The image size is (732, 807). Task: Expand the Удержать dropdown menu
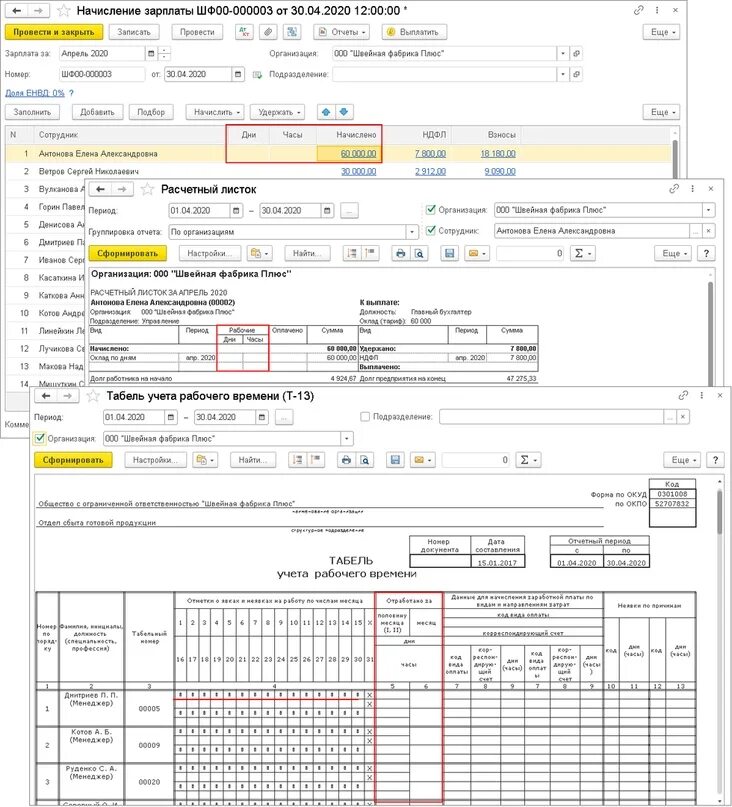tap(277, 112)
